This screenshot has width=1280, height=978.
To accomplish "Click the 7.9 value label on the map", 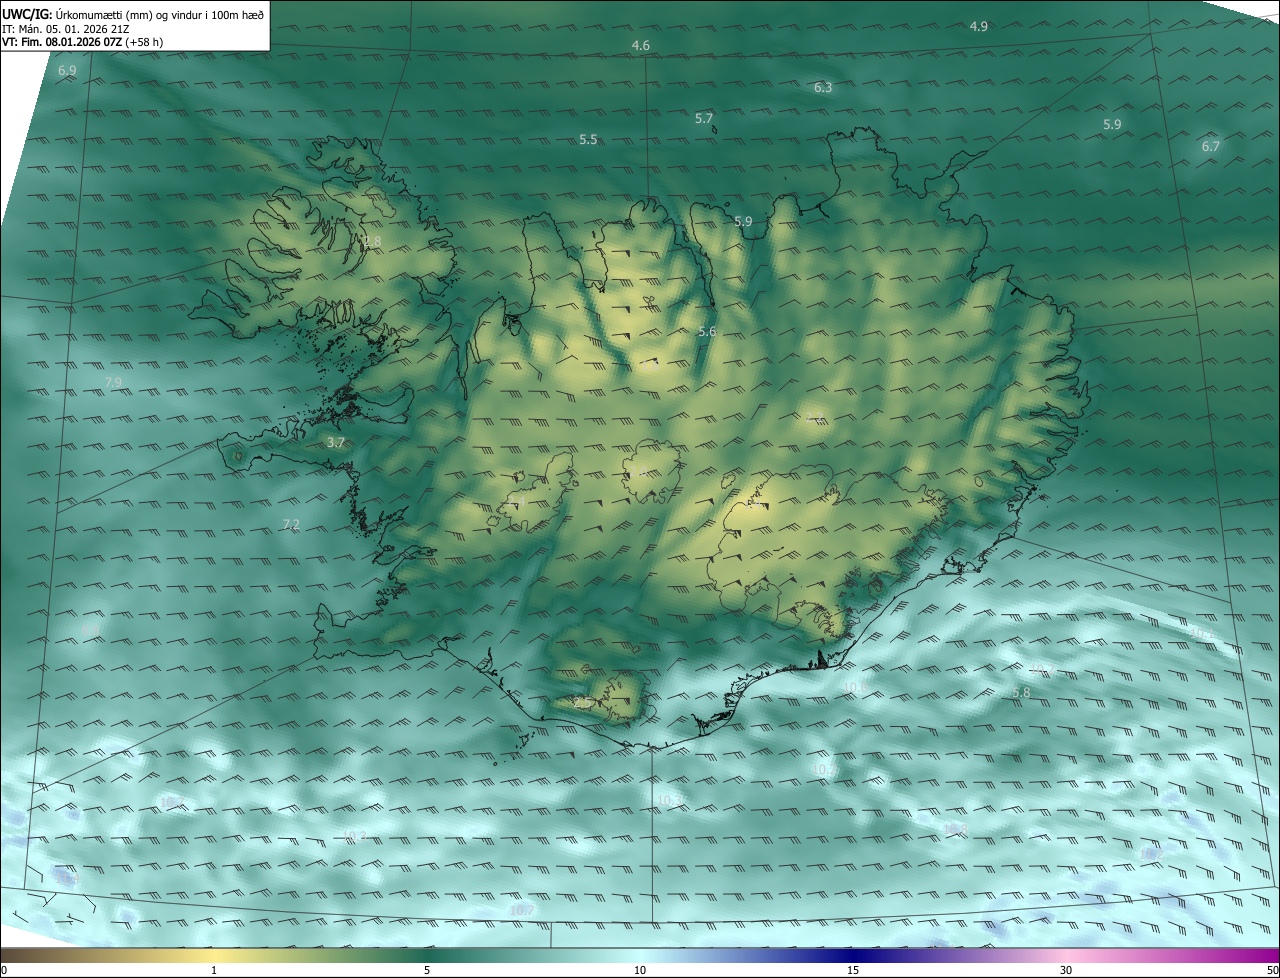I will tap(113, 383).
